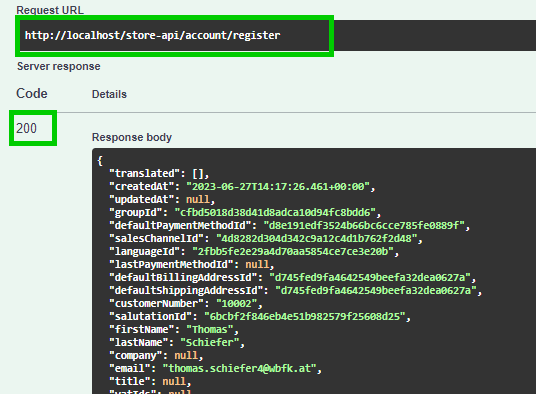The height and width of the screenshot is (394, 536).
Task: Click the defaultPaymentMethodId value
Action: (x=364, y=226)
